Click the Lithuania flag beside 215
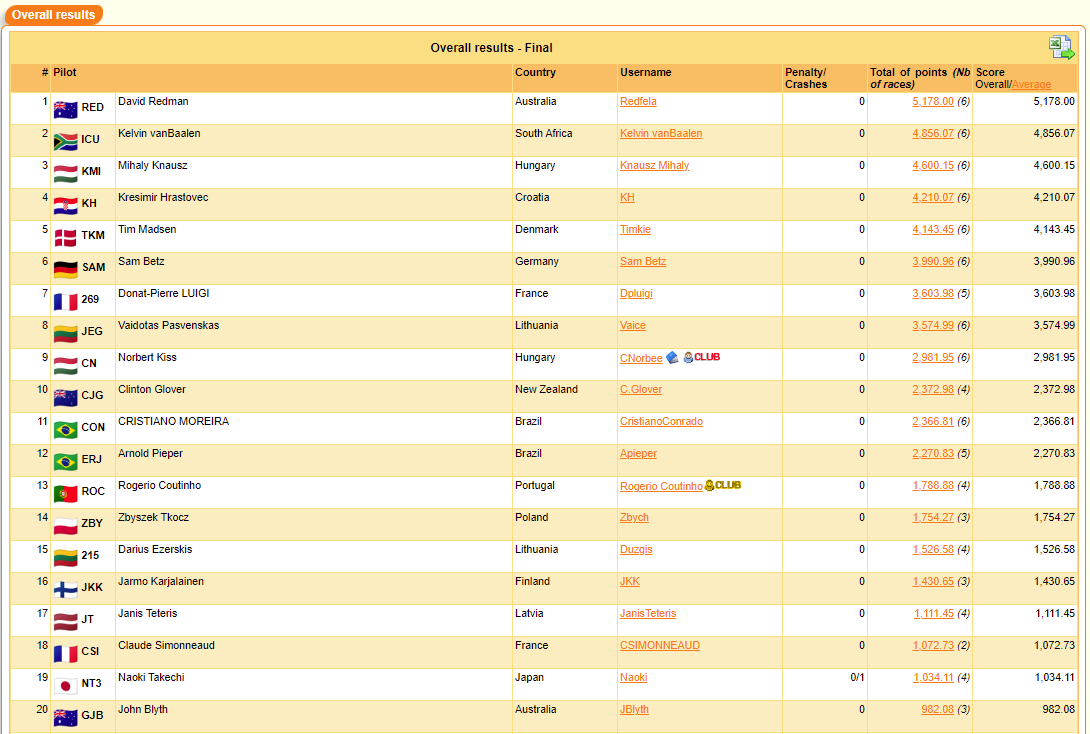 (65, 557)
